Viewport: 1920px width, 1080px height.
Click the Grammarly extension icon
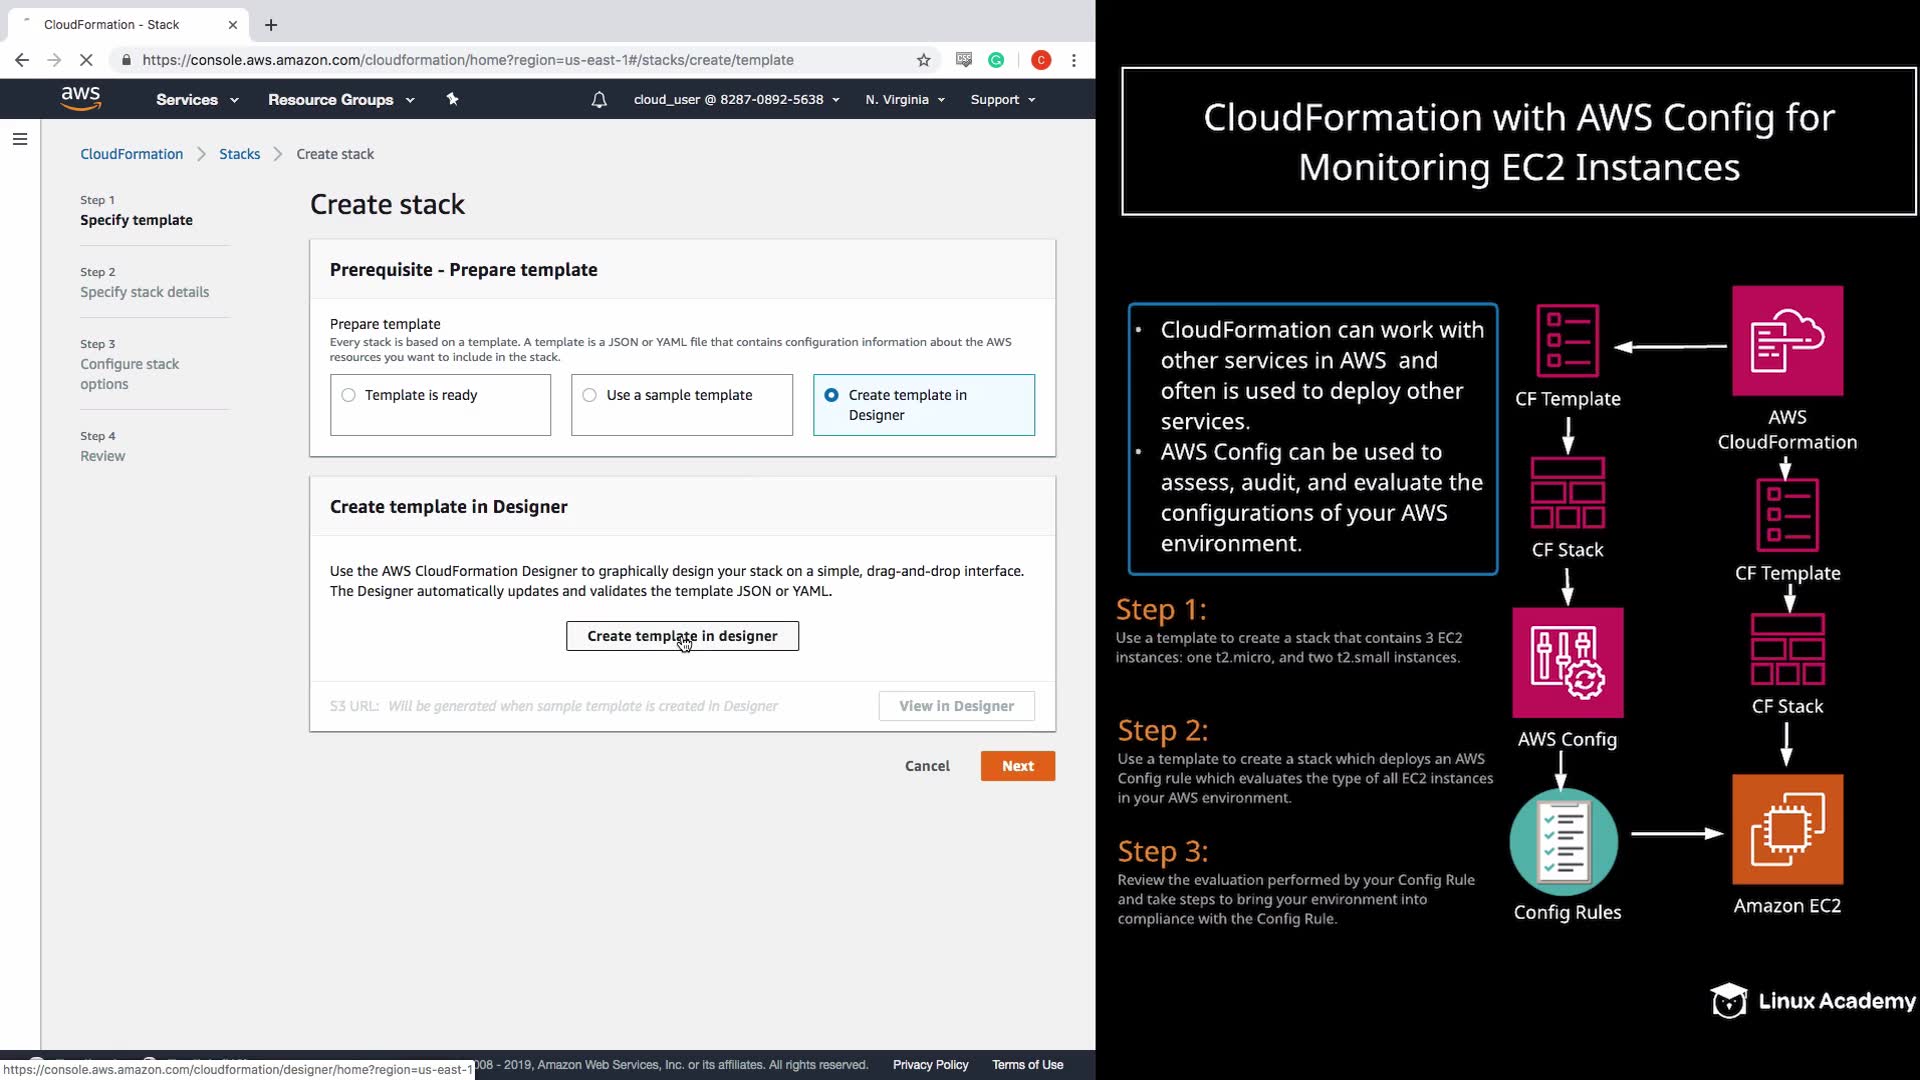pos(996,60)
